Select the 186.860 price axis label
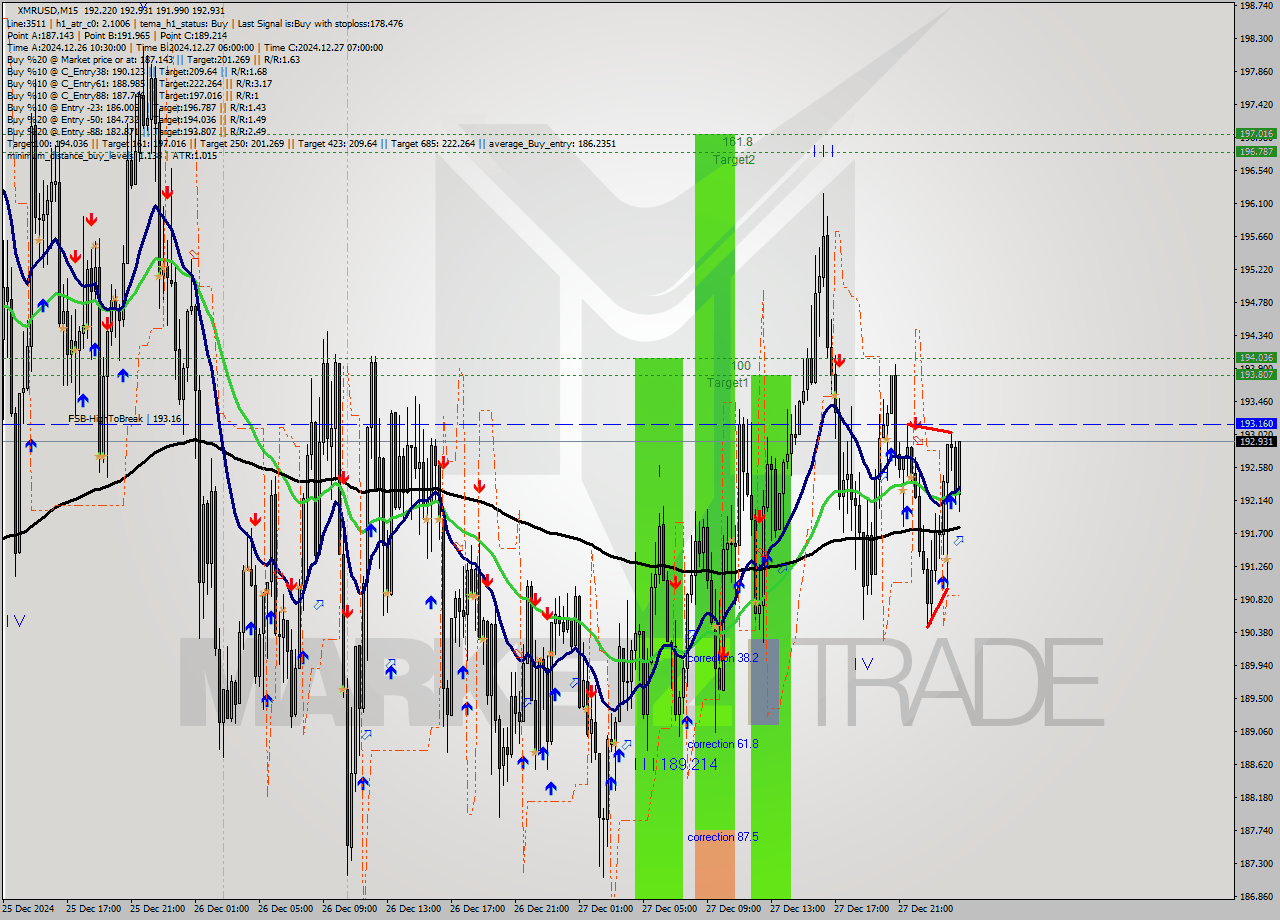The width and height of the screenshot is (1280, 920). (1256, 897)
